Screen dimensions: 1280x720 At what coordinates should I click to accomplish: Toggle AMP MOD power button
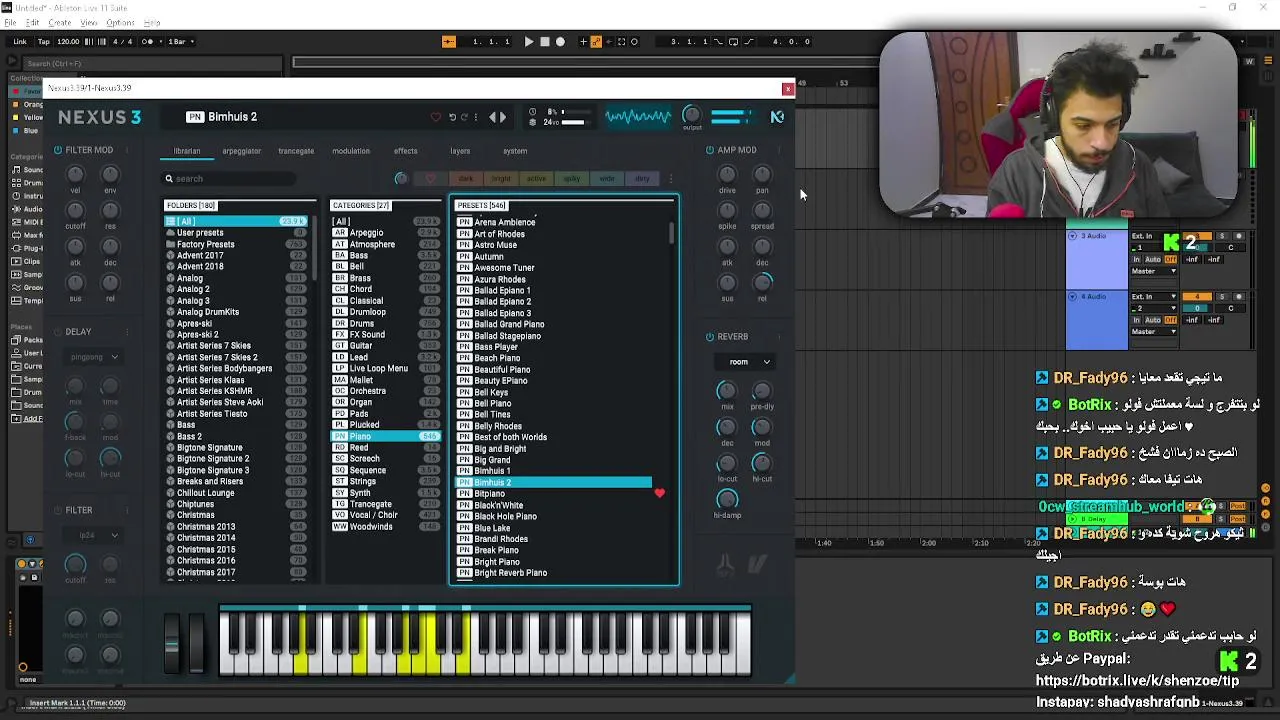pos(710,150)
